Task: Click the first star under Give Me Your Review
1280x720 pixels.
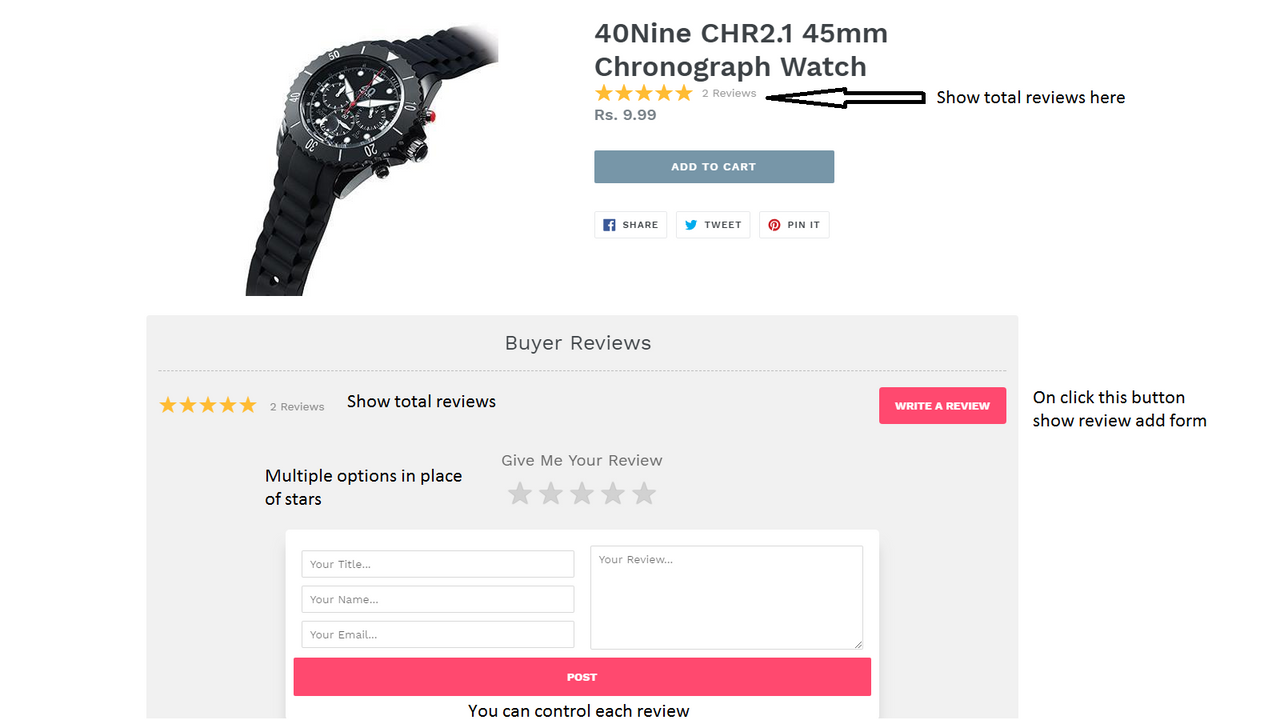Action: (x=519, y=493)
